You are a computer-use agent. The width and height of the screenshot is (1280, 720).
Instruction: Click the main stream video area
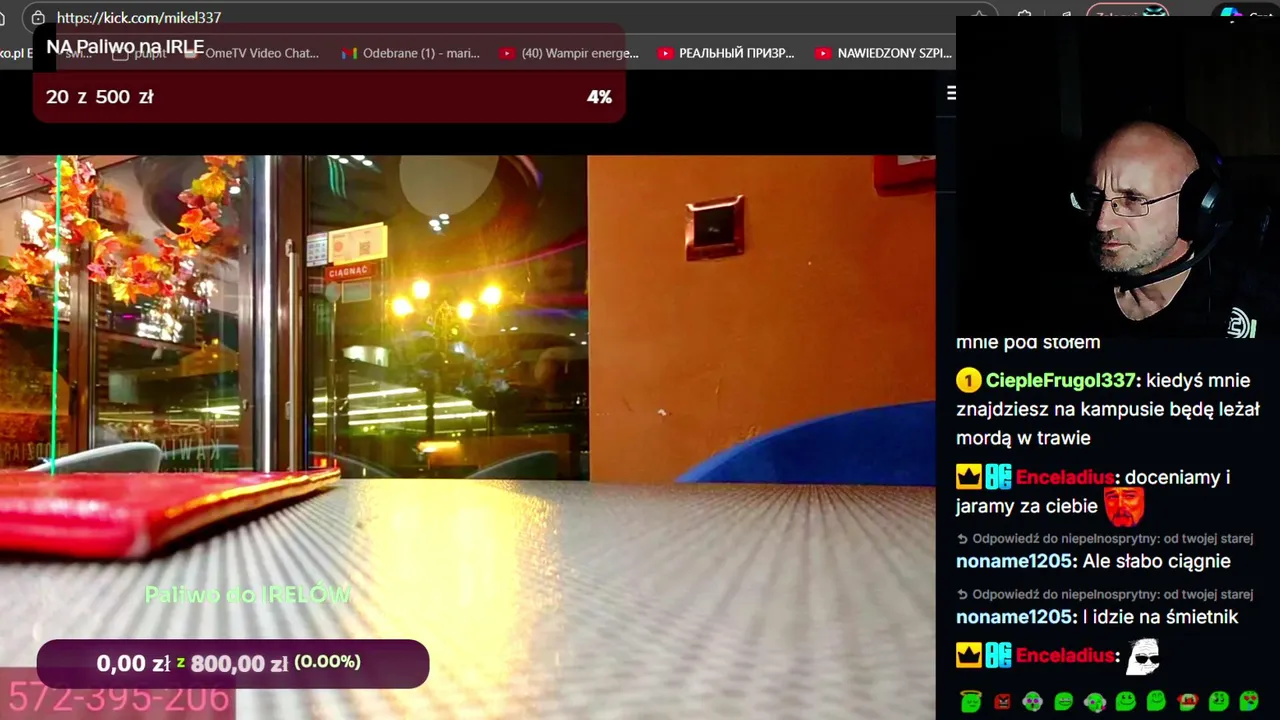click(467, 437)
